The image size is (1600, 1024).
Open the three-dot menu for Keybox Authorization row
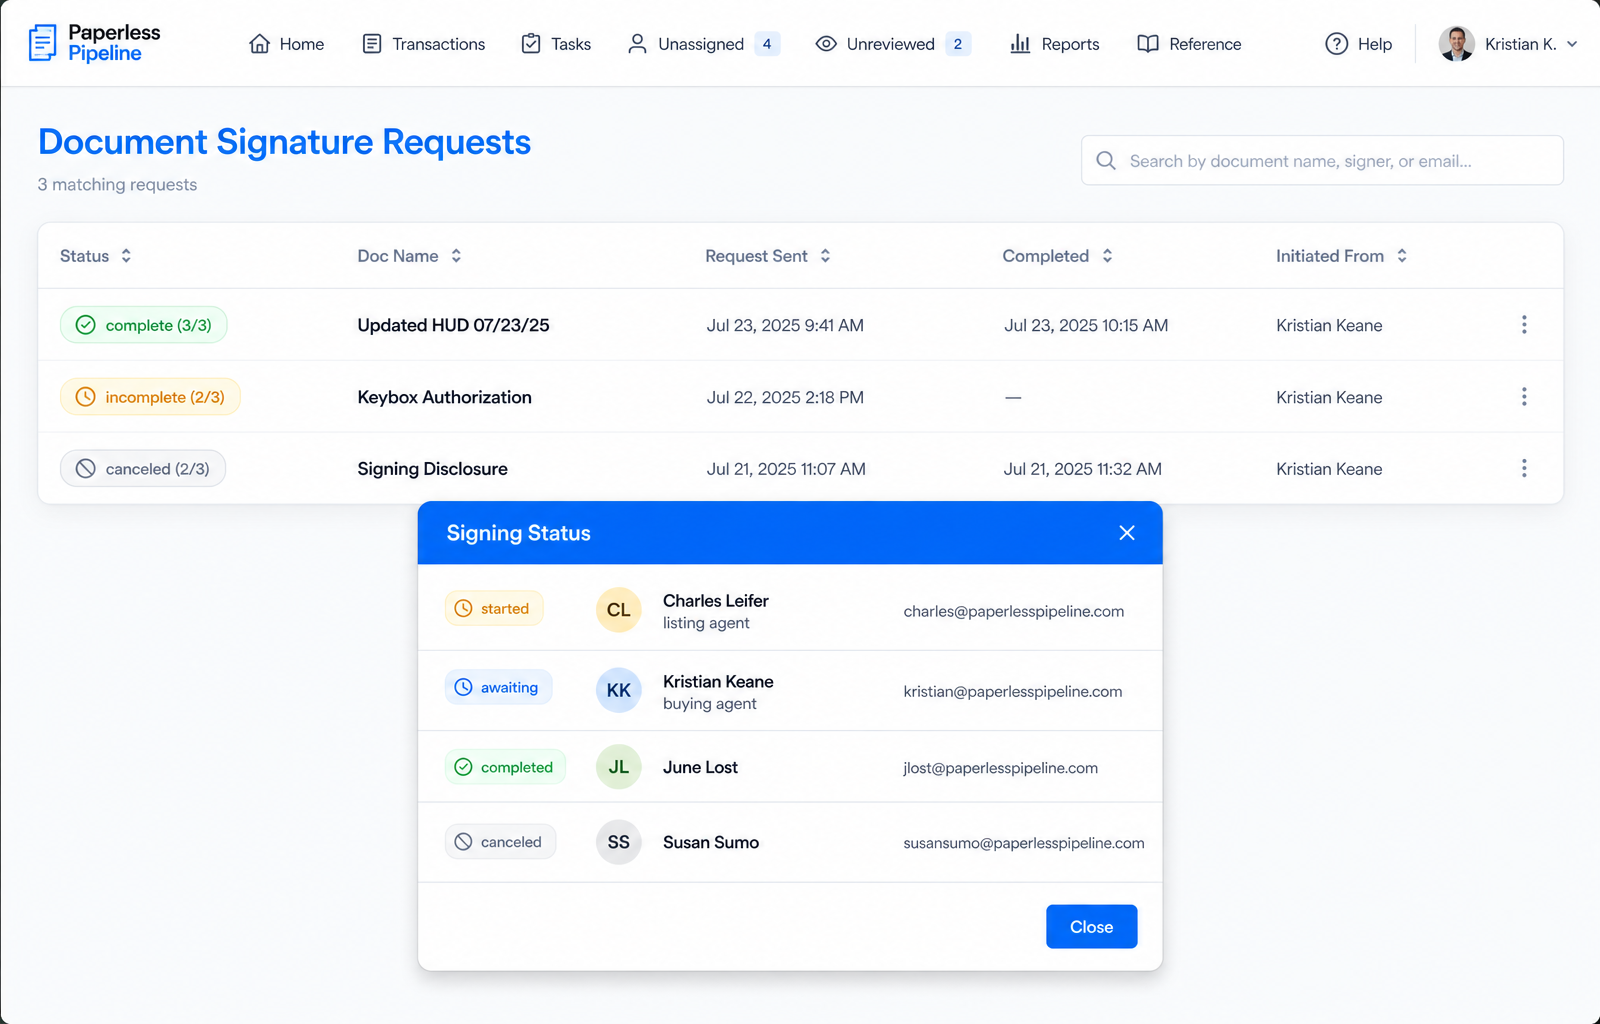point(1524,397)
